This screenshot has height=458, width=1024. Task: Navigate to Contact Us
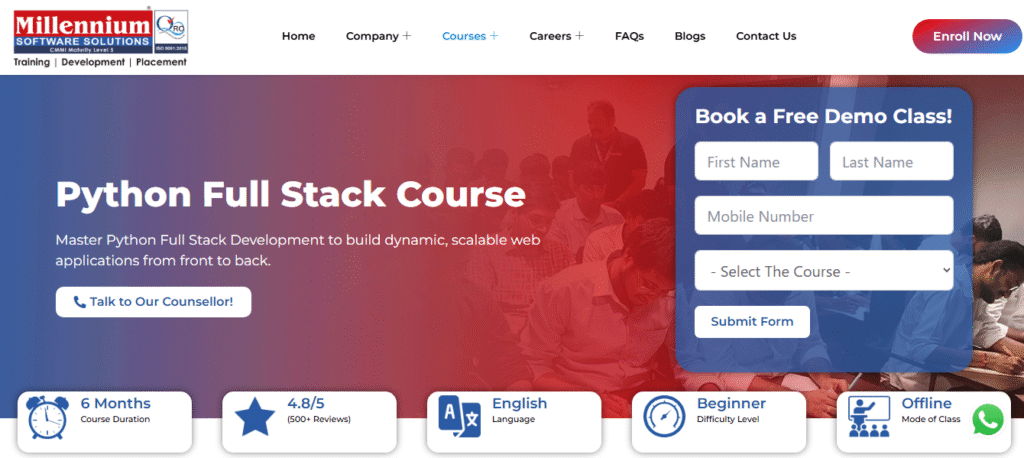(x=765, y=36)
